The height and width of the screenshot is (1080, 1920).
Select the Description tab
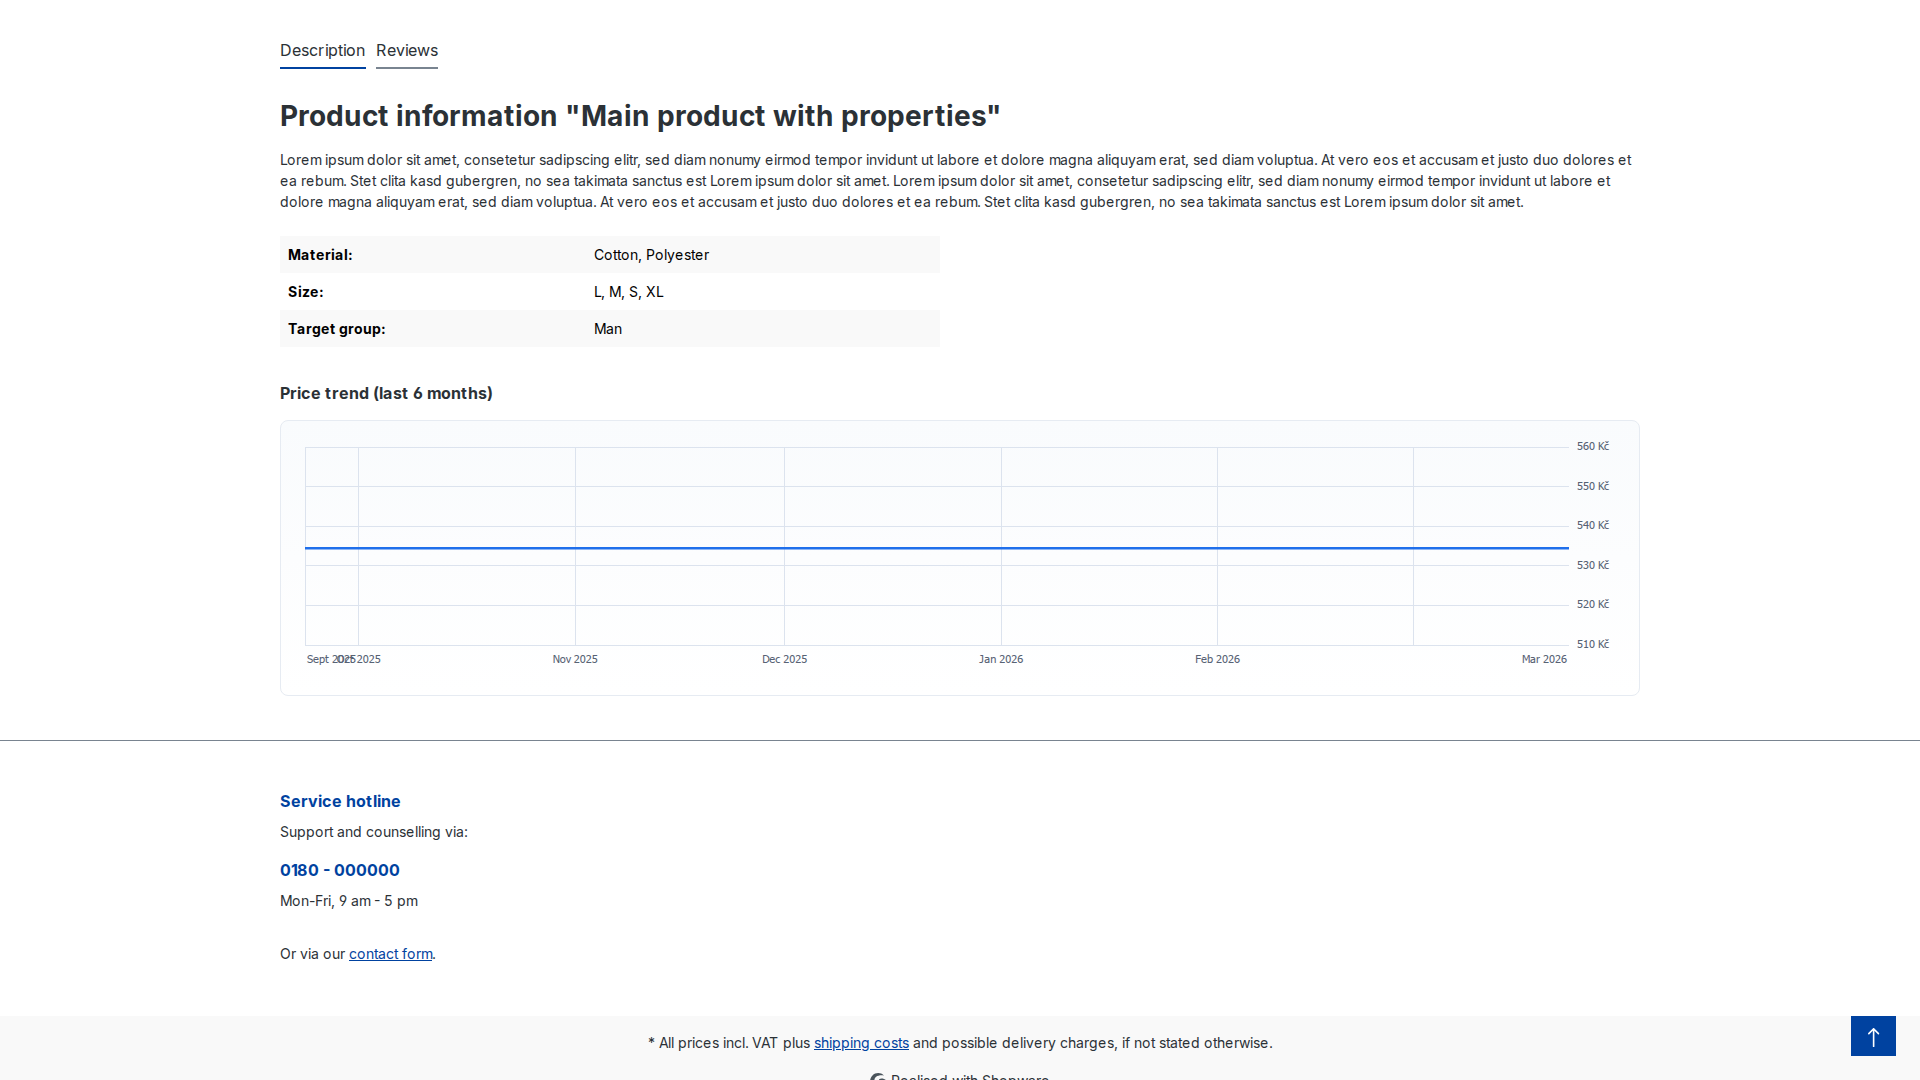[322, 51]
